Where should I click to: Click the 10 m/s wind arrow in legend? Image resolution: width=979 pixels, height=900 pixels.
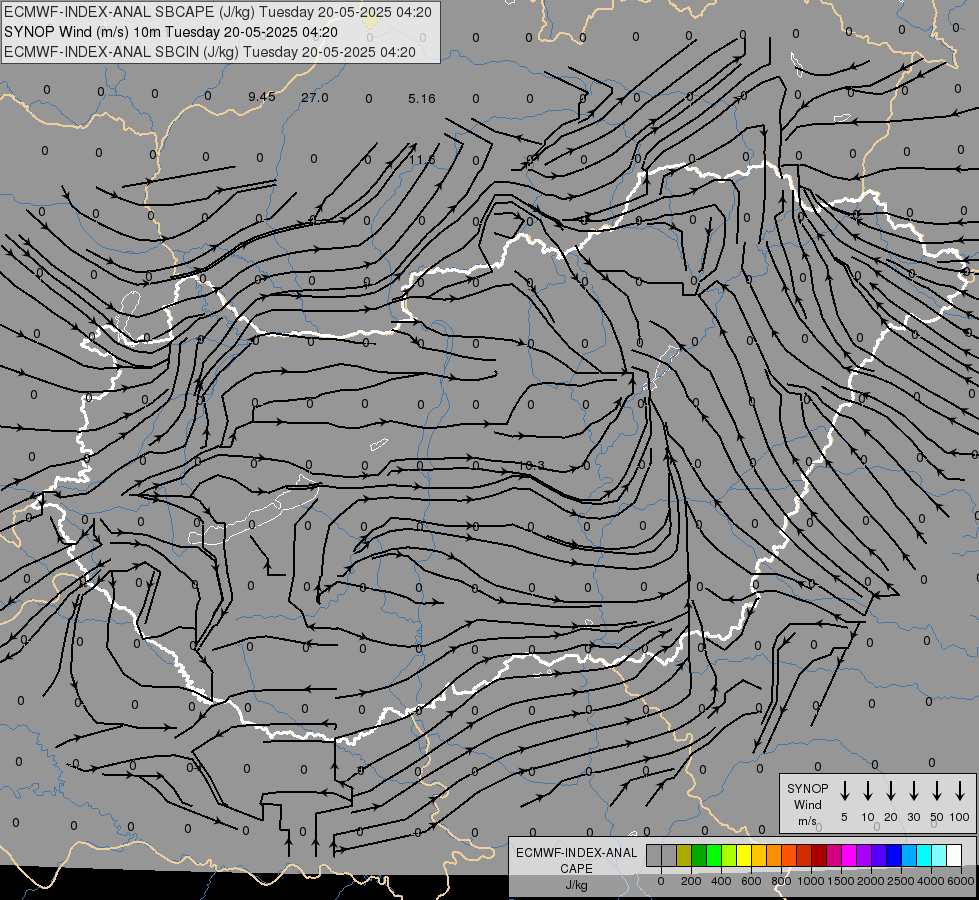point(867,791)
